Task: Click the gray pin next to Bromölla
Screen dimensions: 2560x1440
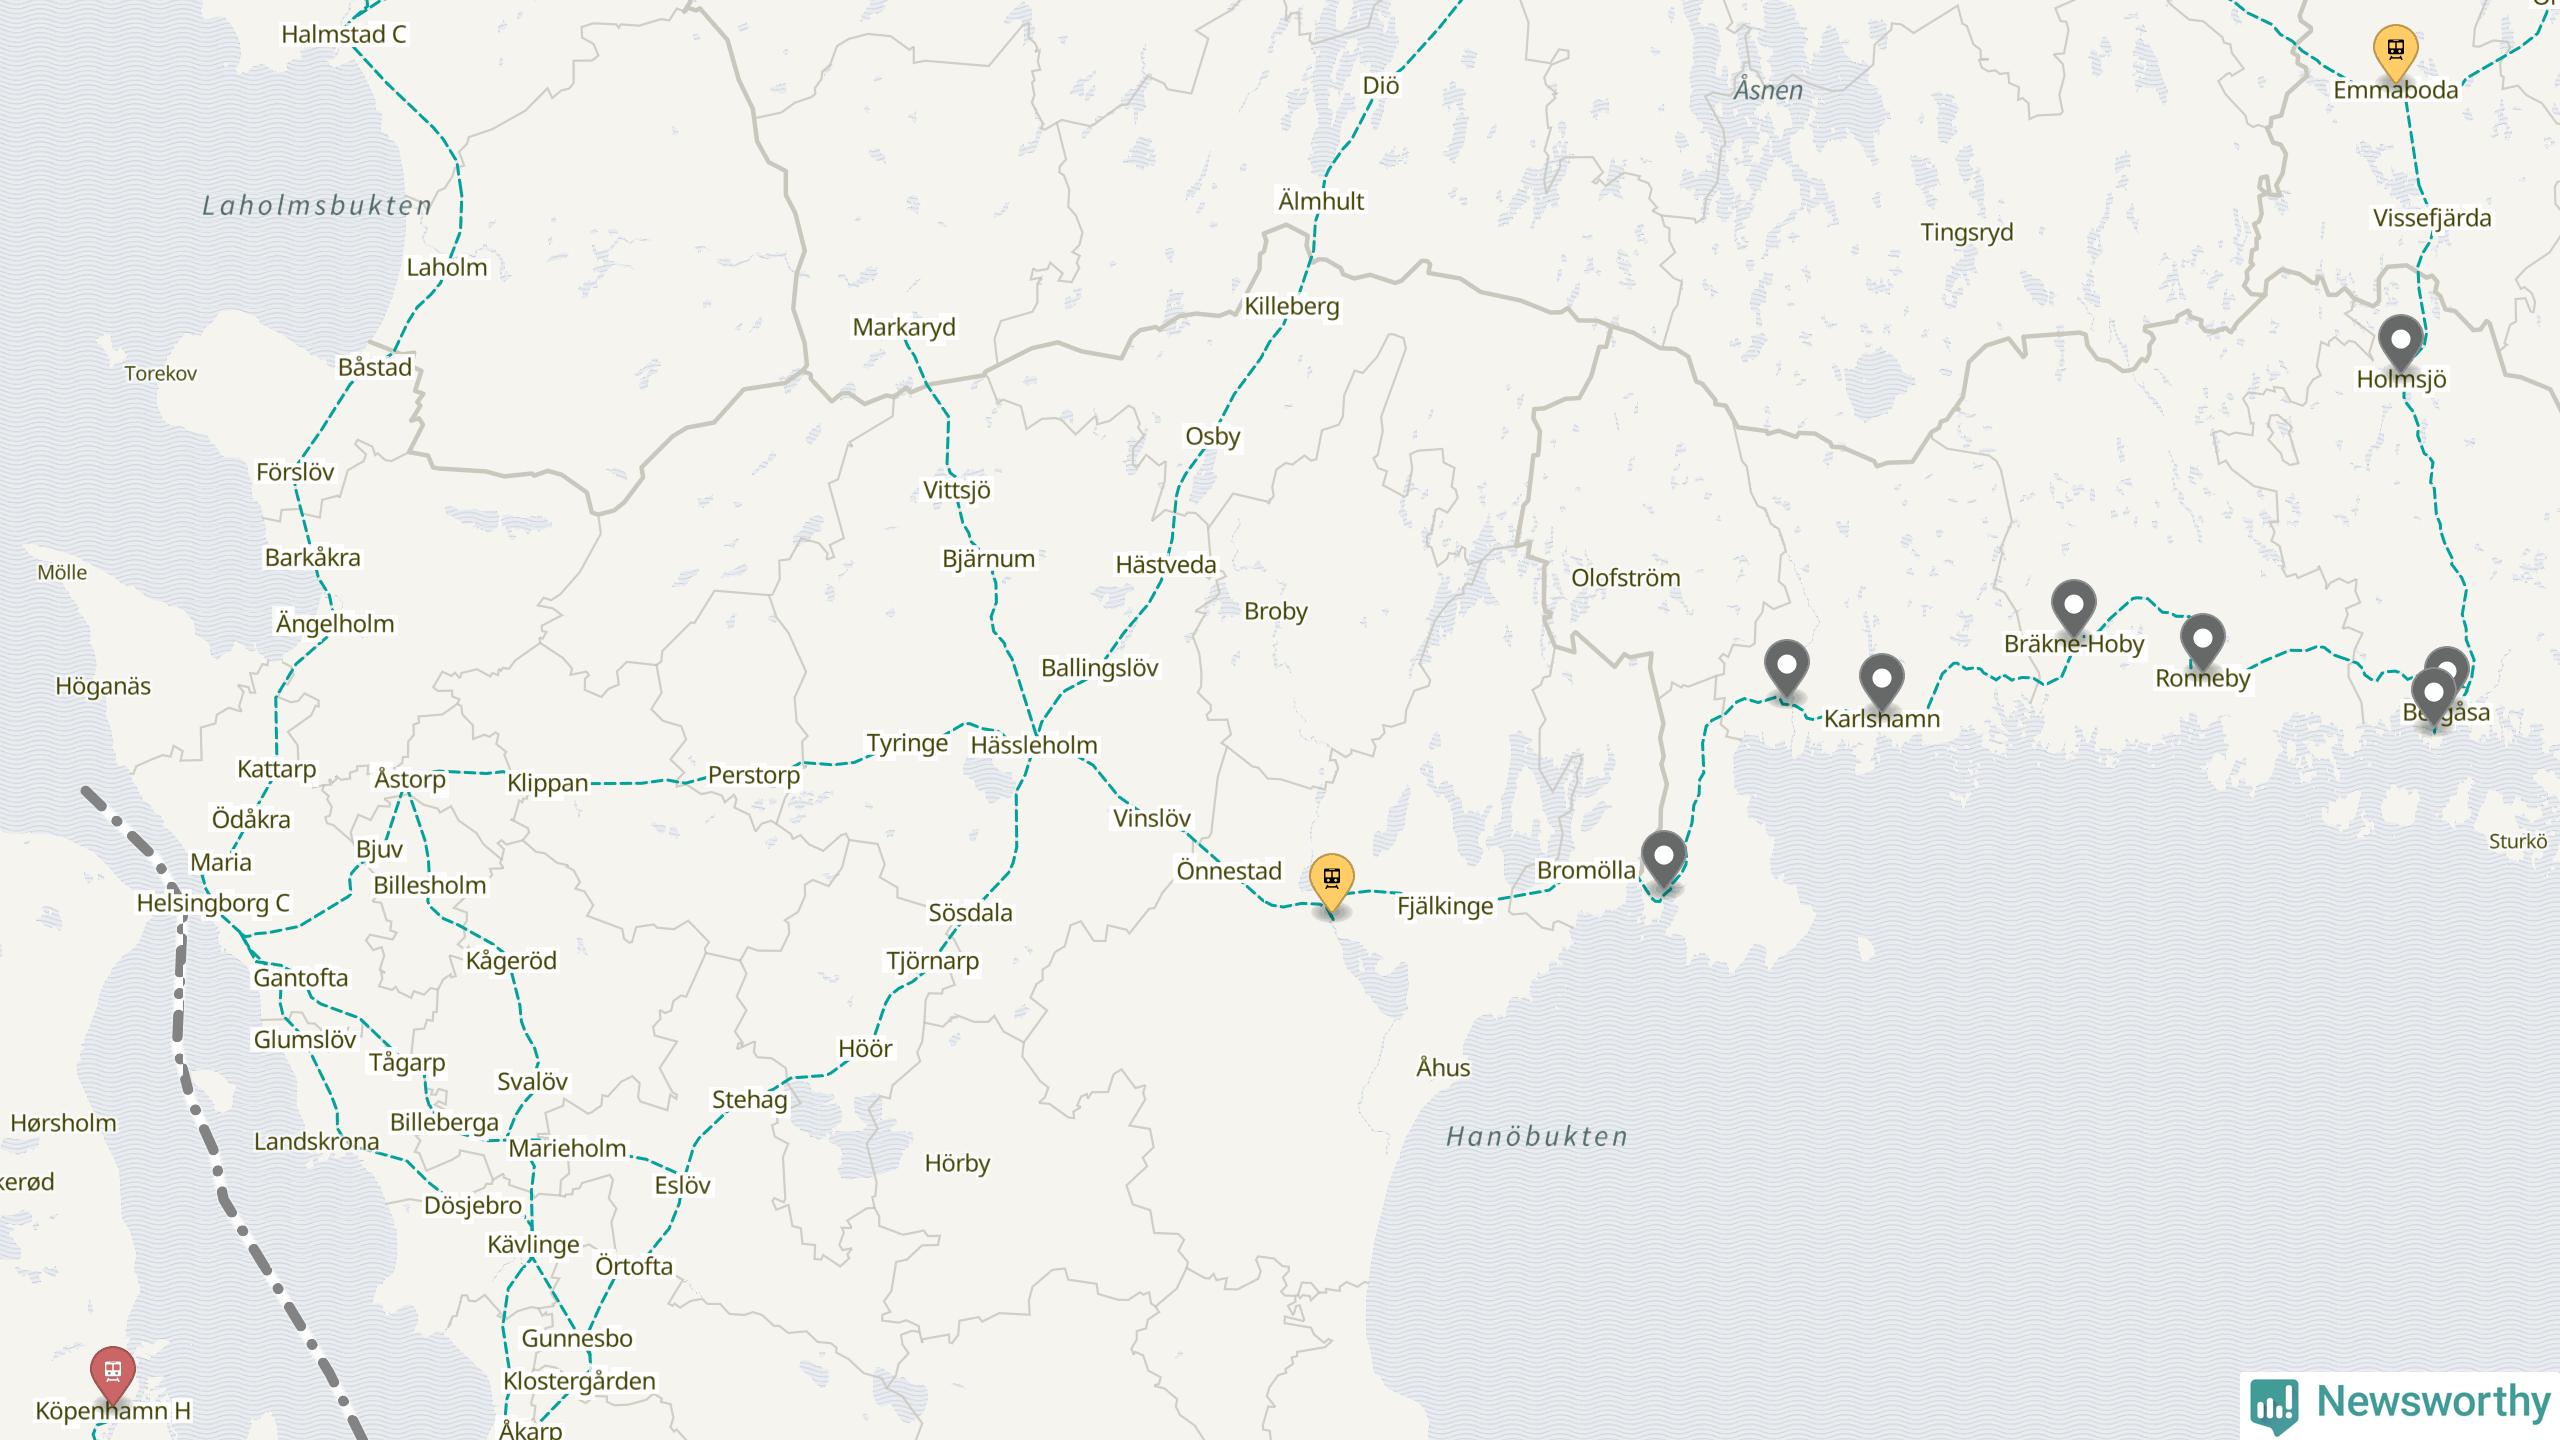Action: 1664,859
